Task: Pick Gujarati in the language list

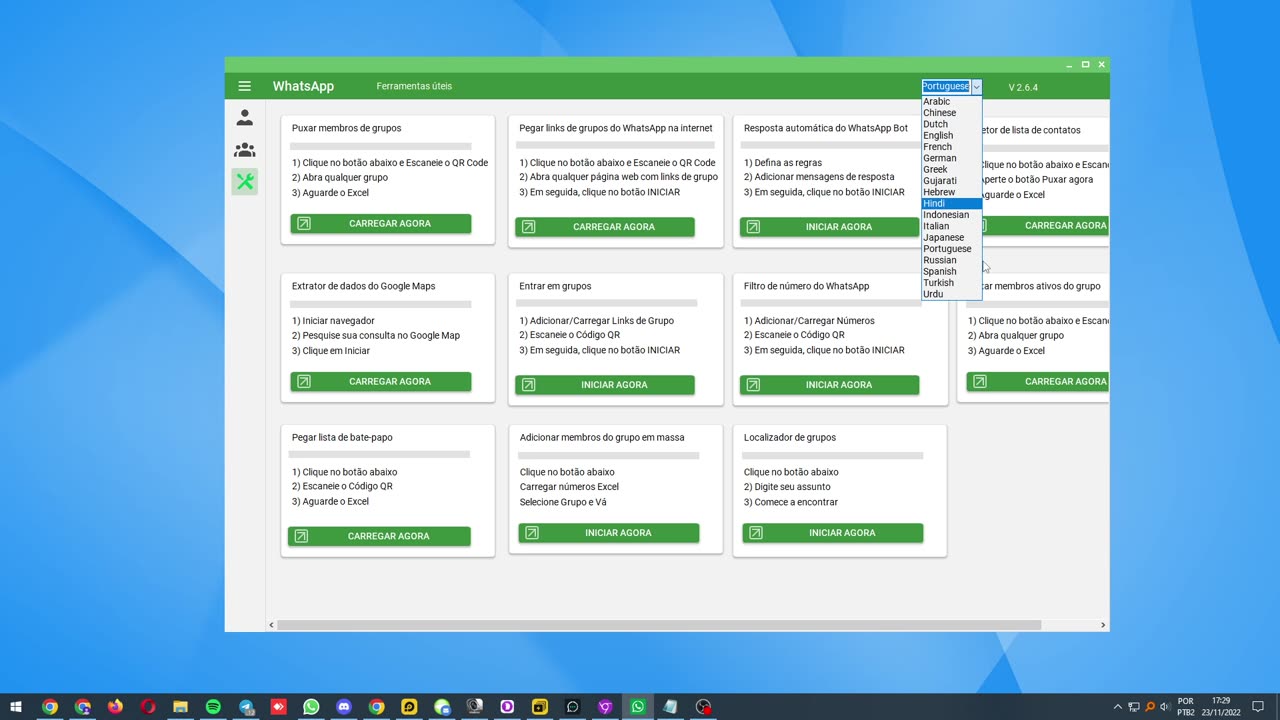Action: coord(951,181)
